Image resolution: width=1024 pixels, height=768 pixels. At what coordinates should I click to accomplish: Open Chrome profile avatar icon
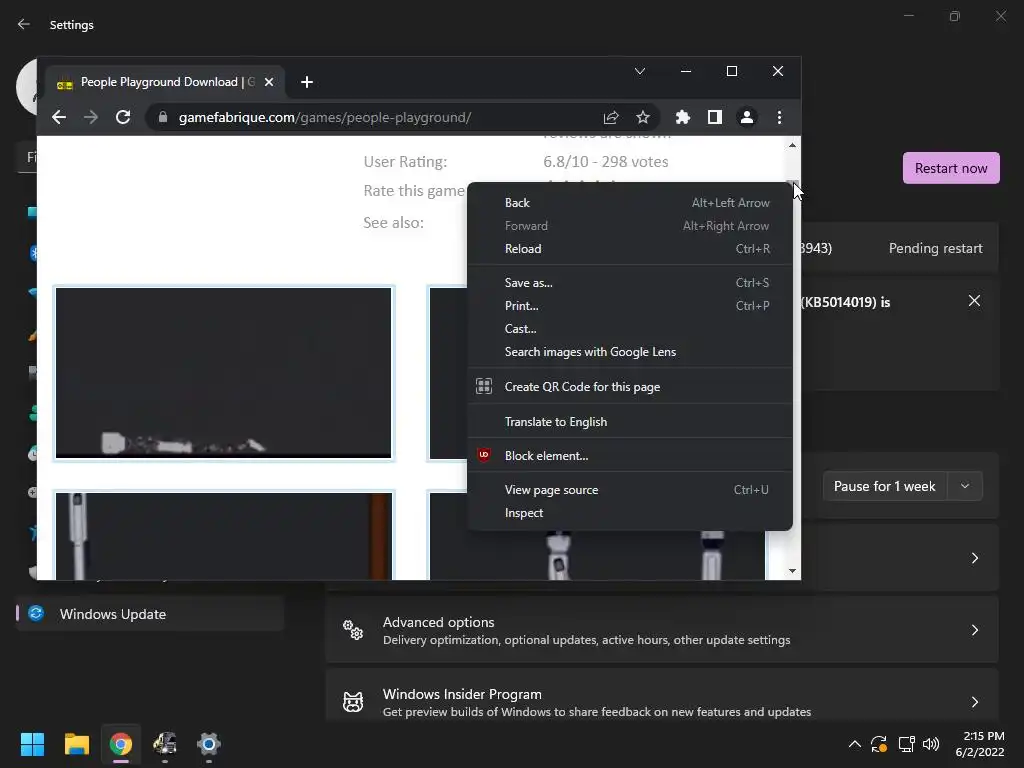coord(746,118)
